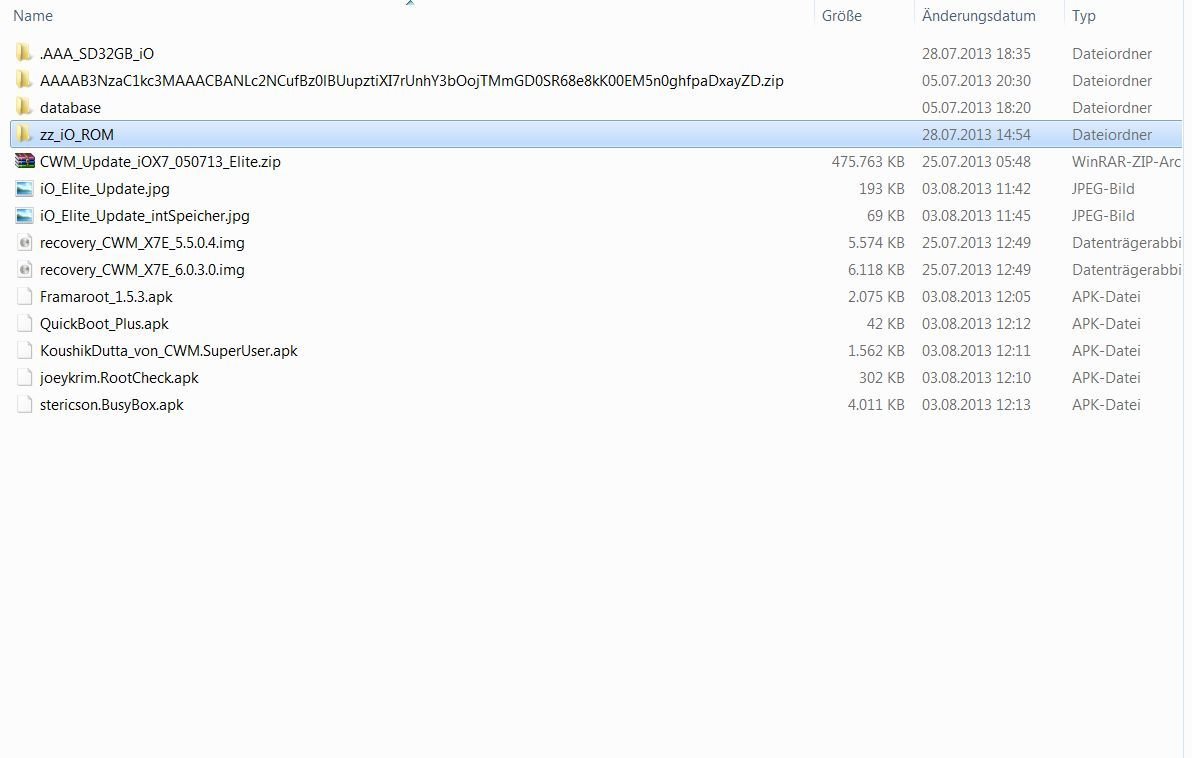Viewport: 1192px width, 758px height.
Task: Click Dateiordner type of database folder
Action: tap(1112, 108)
